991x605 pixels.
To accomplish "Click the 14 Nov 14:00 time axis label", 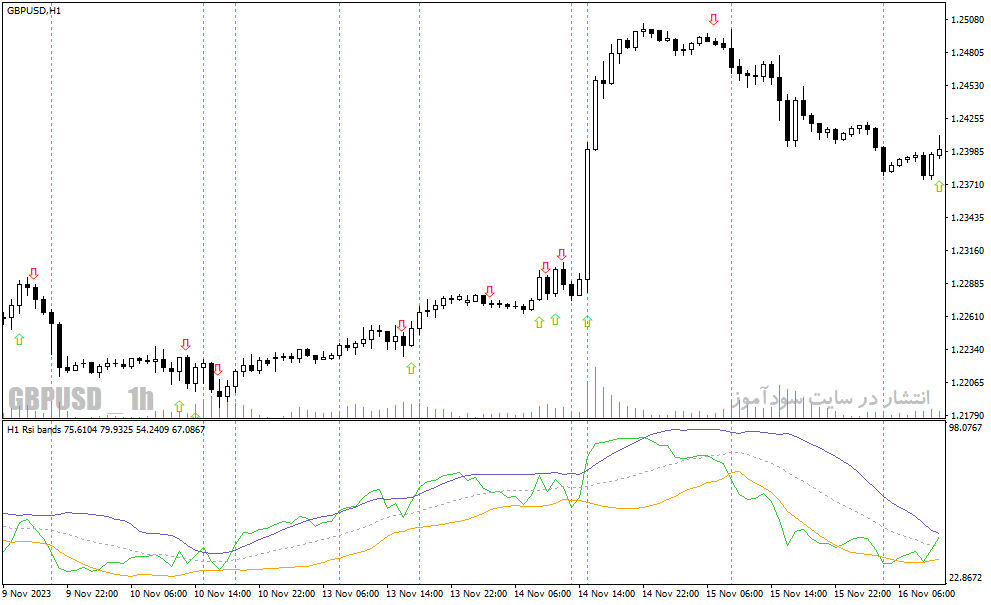I will (x=607, y=594).
